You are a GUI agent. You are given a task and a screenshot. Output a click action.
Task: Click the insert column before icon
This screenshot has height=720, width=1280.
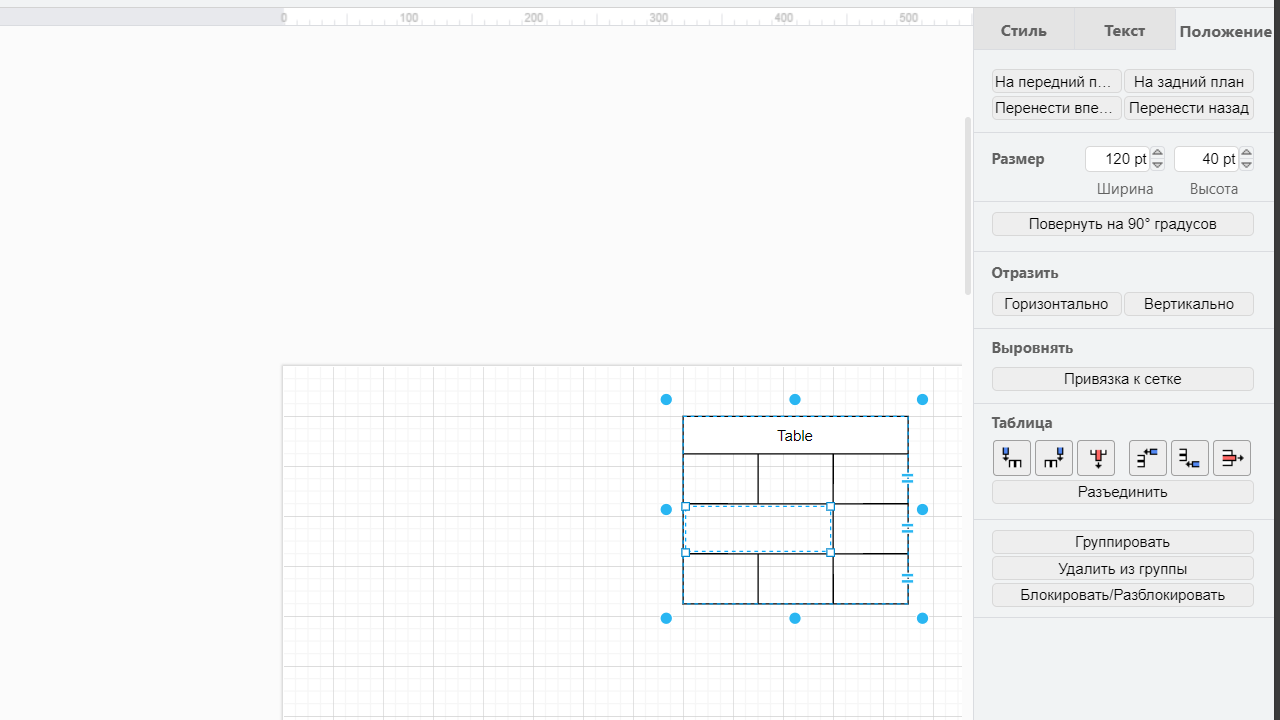pyautogui.click(x=1011, y=458)
